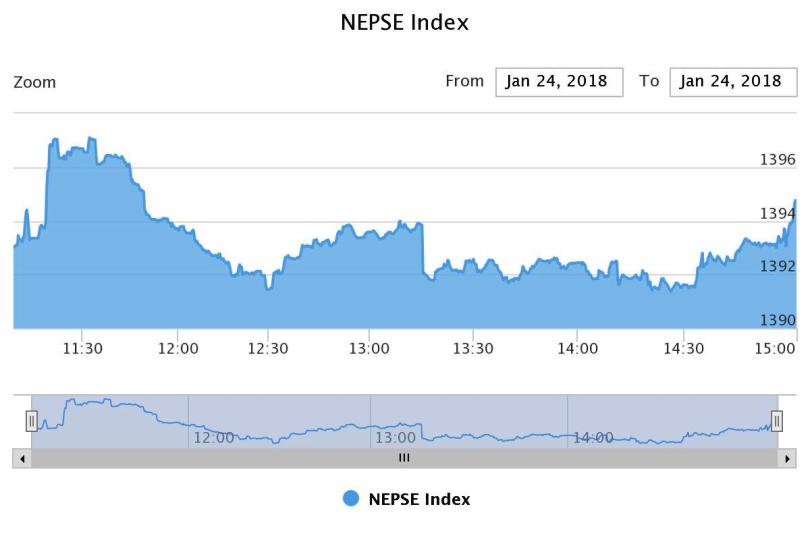The width and height of the screenshot is (810, 540).
Task: Click the 11:30 x-axis time label
Action: (83, 348)
